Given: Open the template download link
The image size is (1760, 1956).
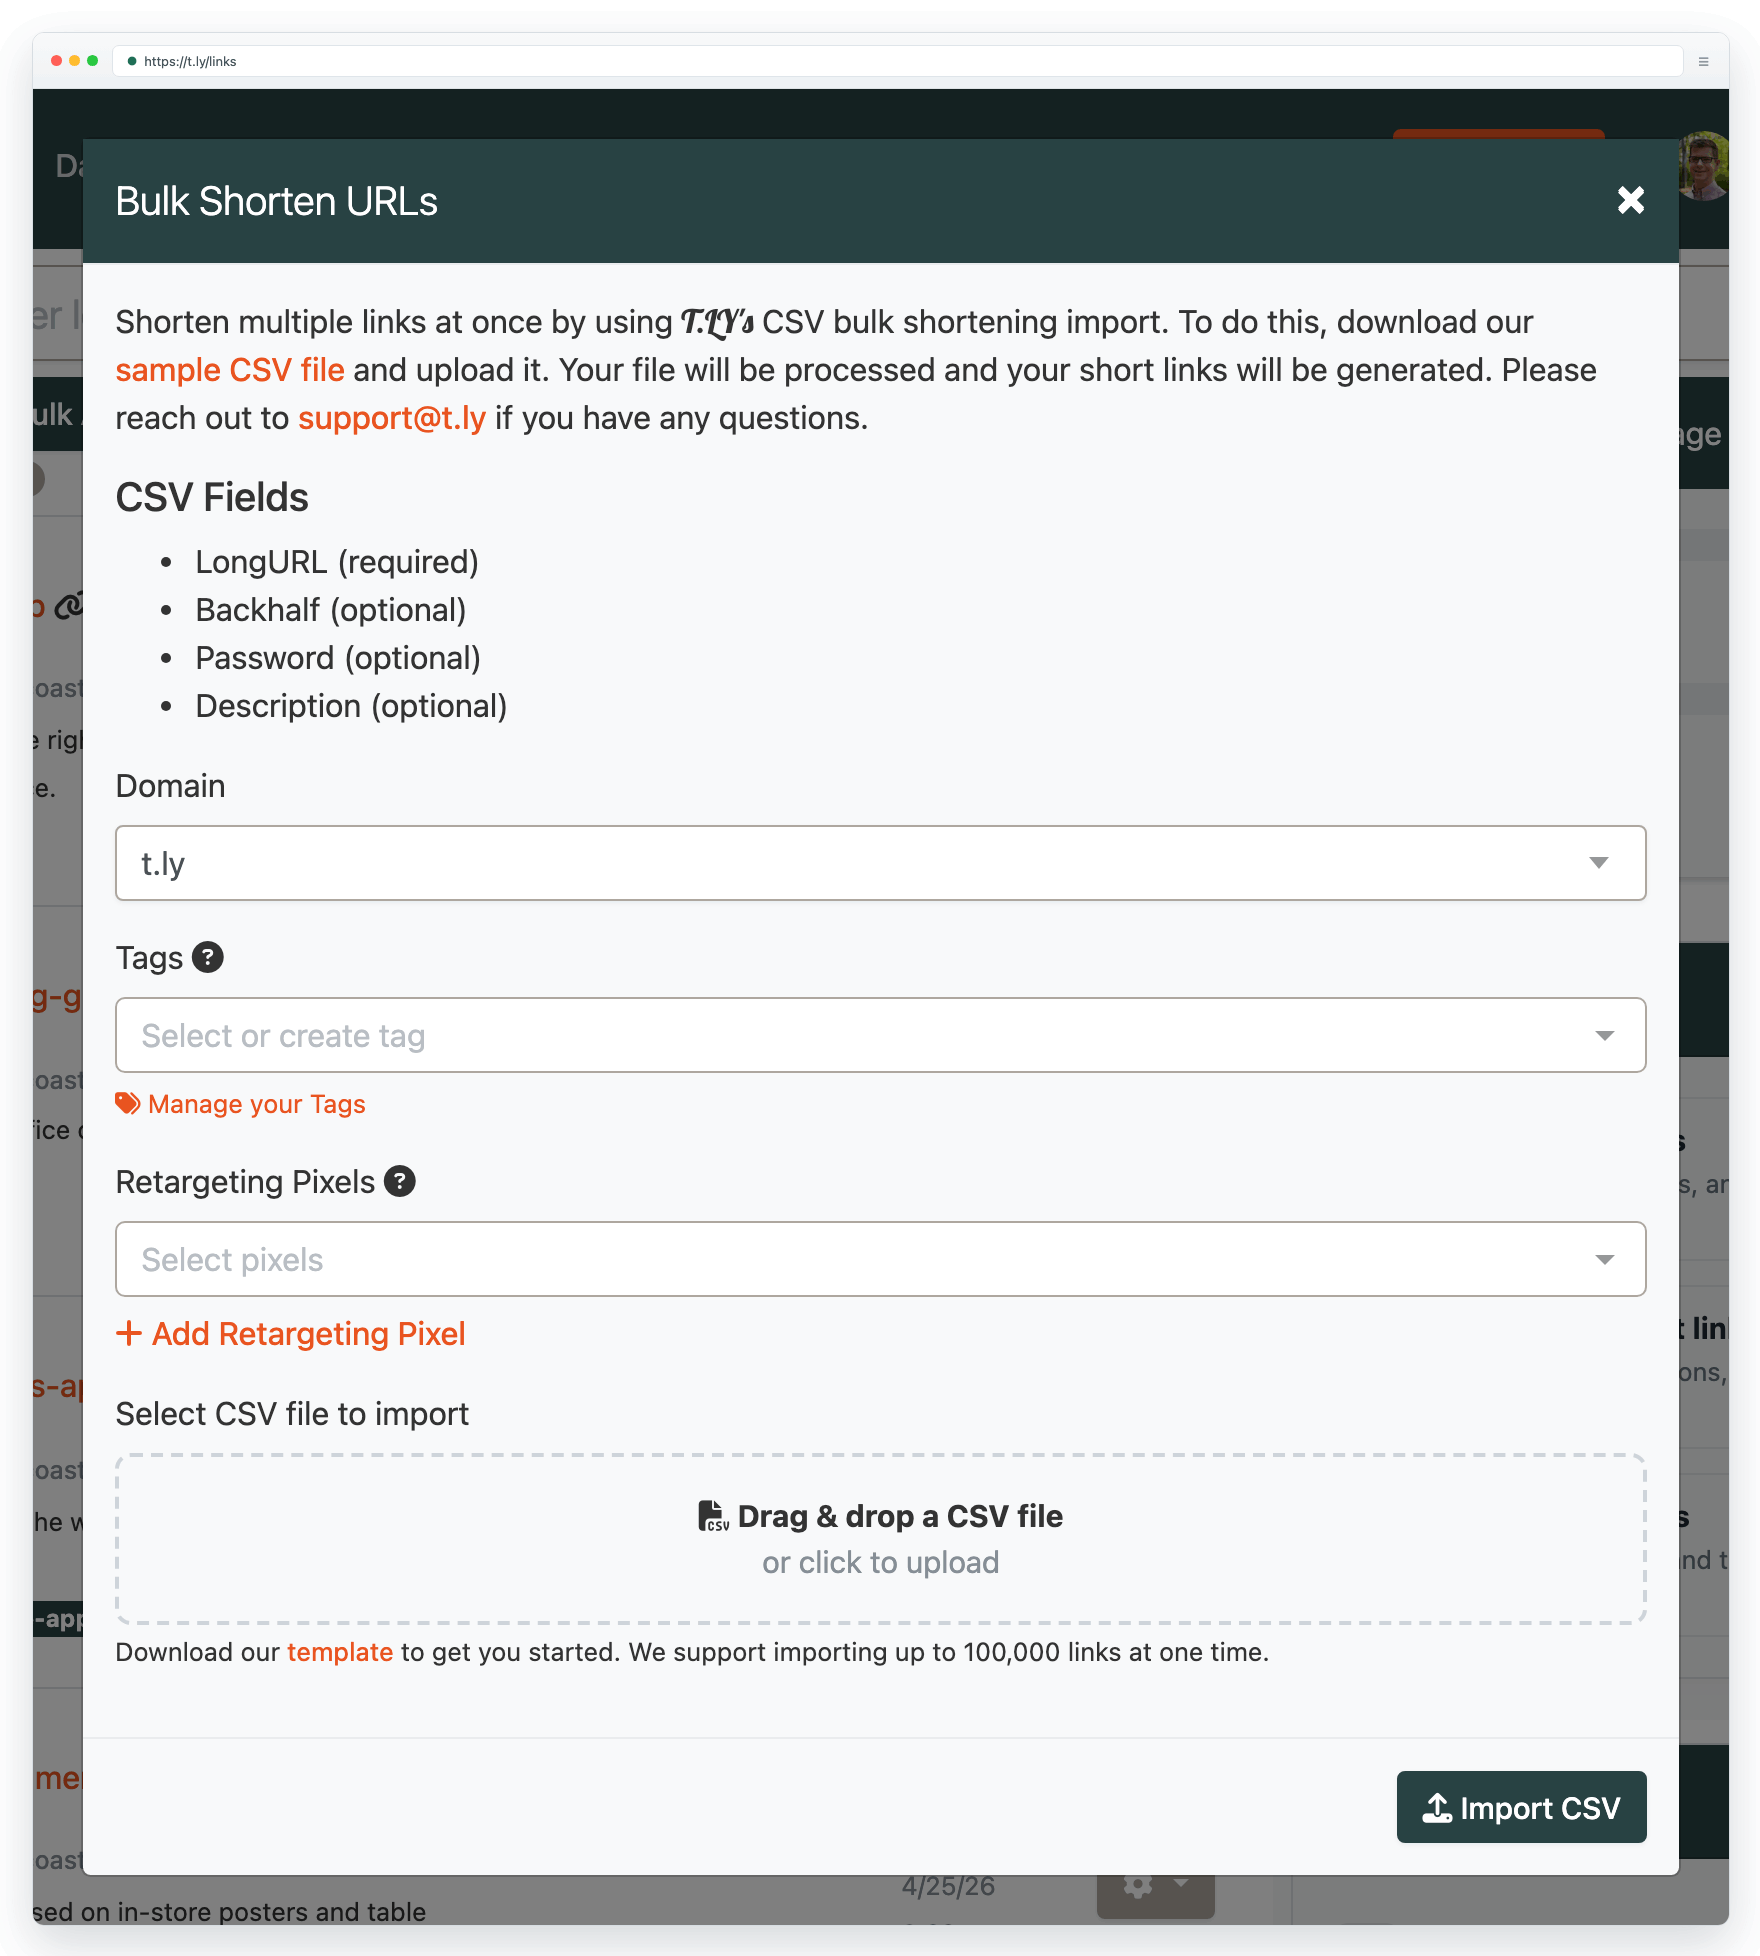Looking at the screenshot, I should click(340, 1652).
